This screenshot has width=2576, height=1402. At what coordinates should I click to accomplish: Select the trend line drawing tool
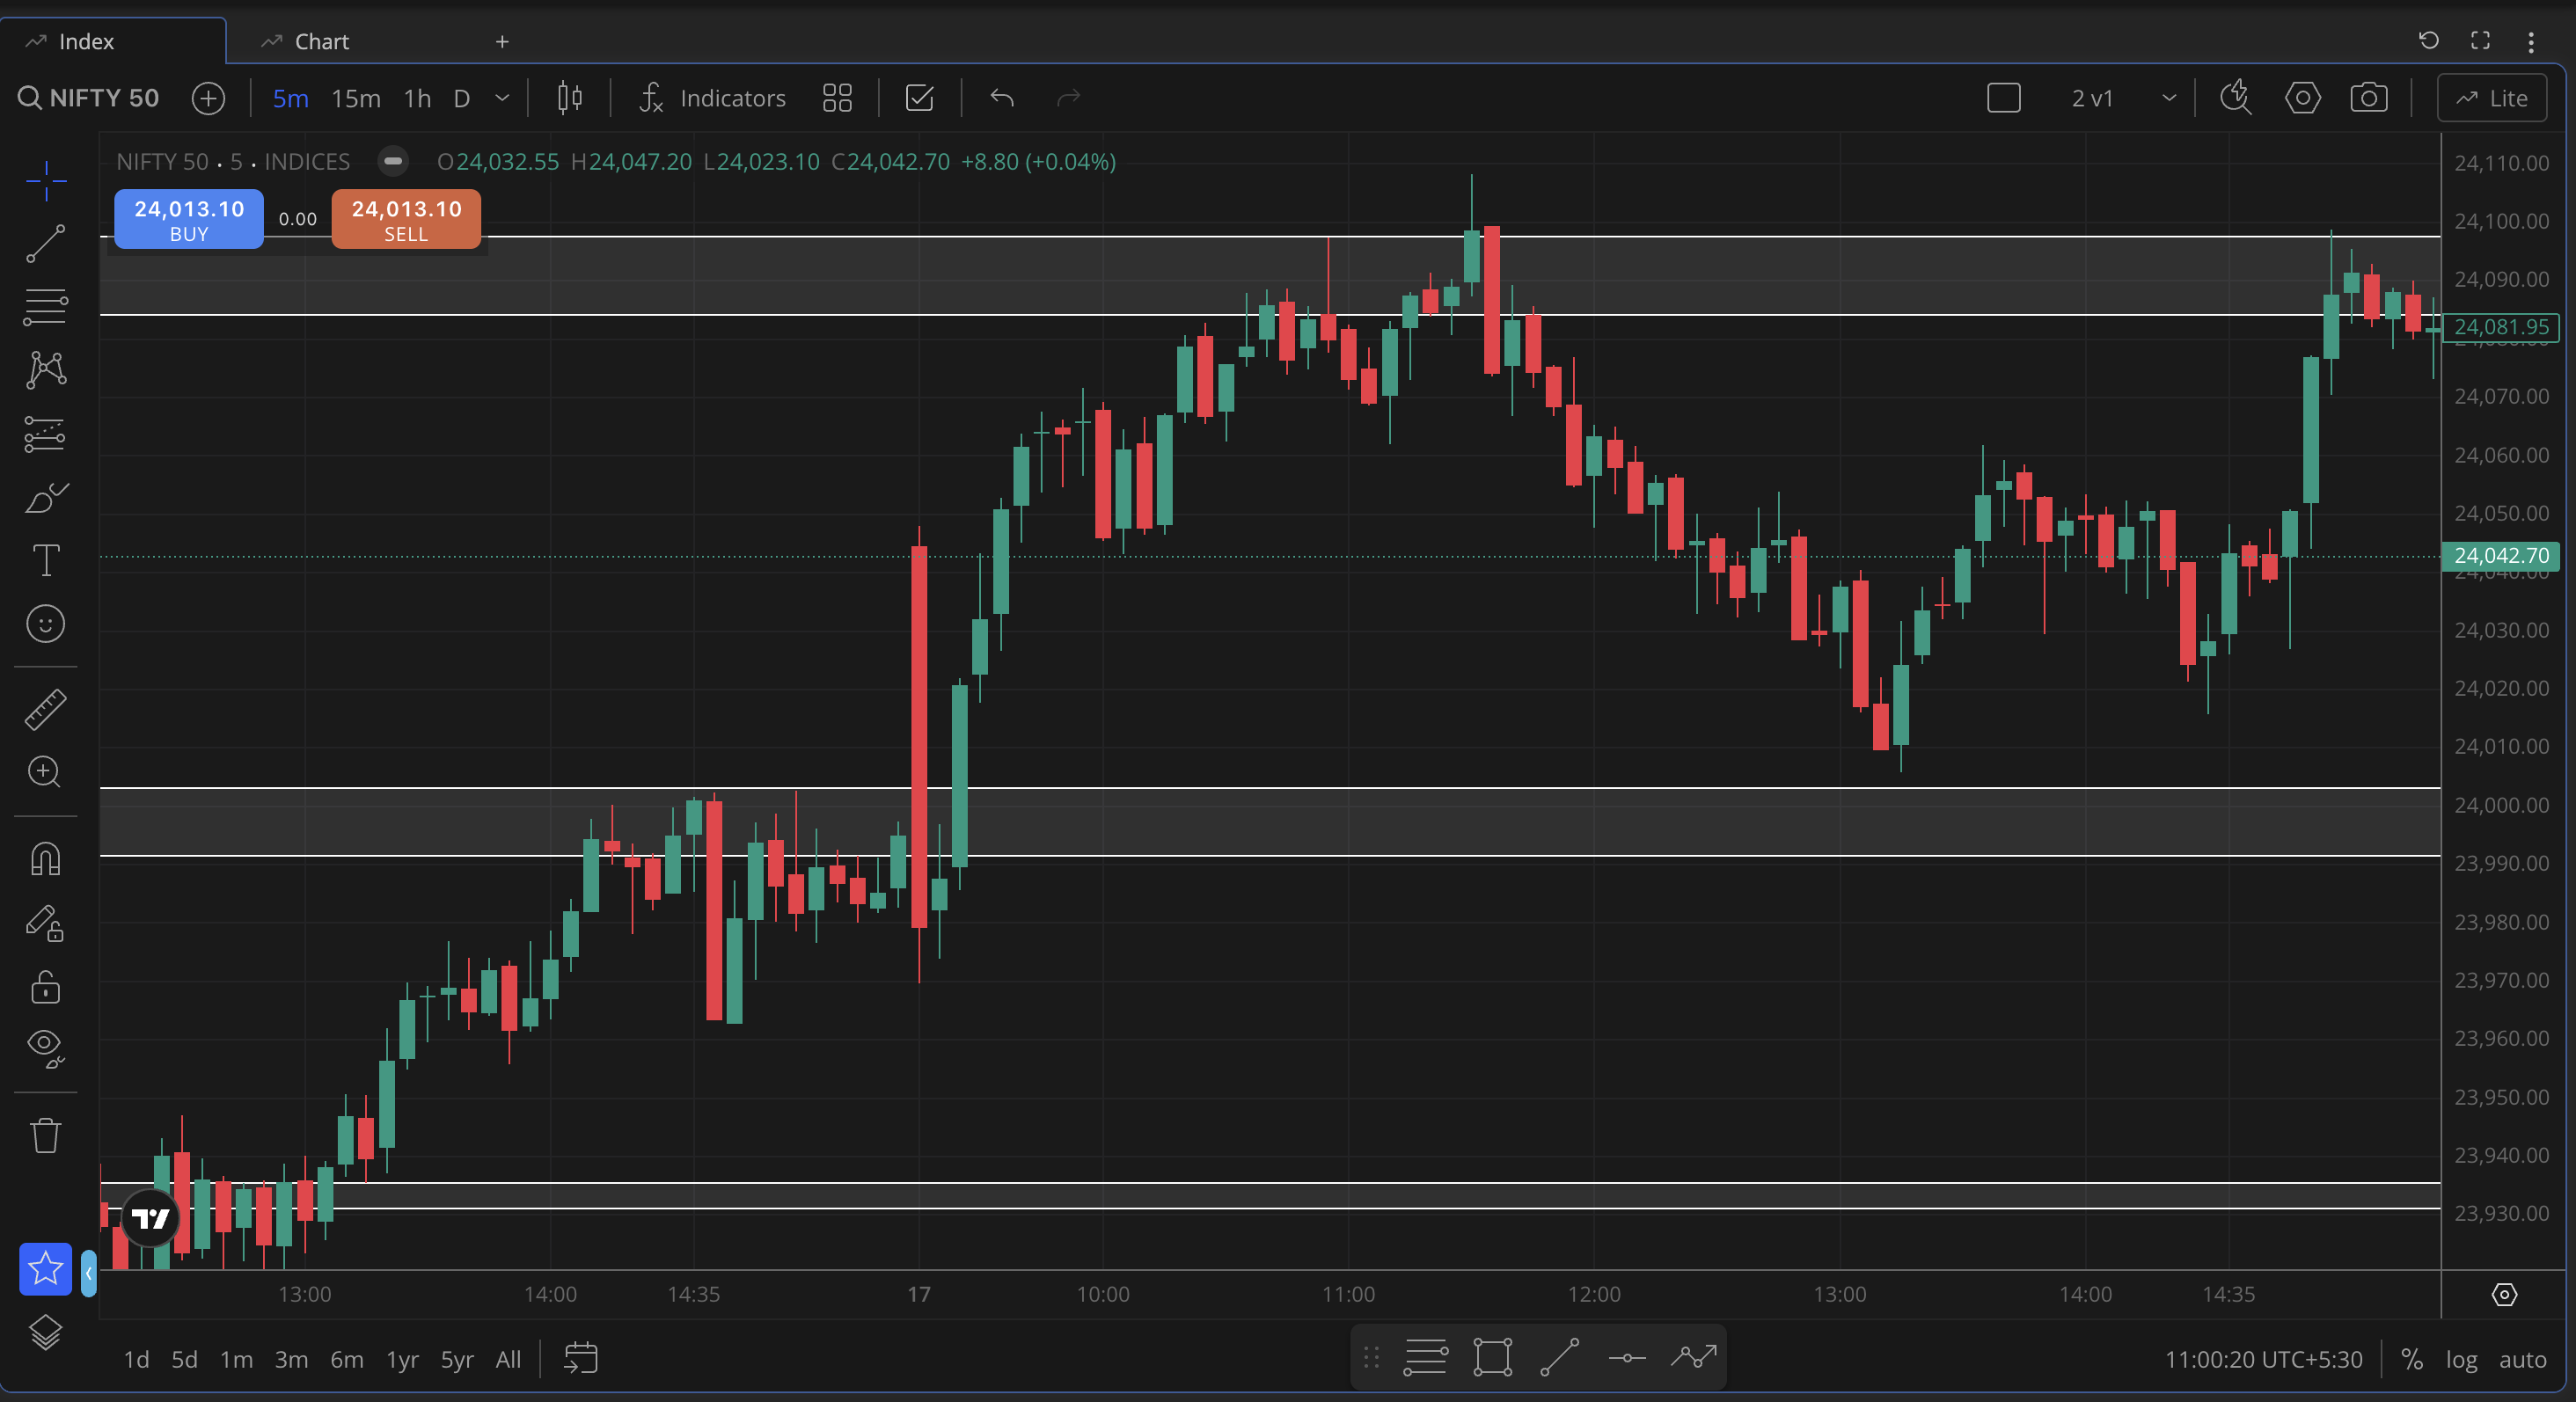pyautogui.click(x=46, y=244)
